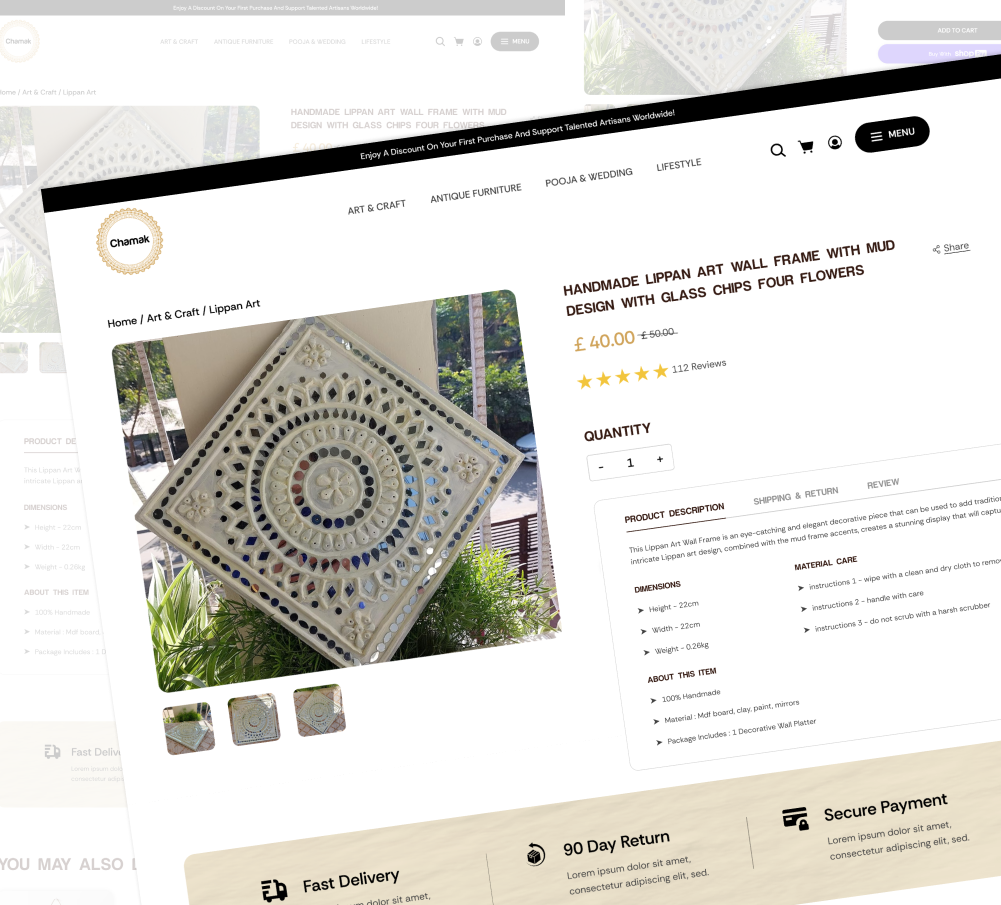Click the struck-through £ 50.00 price
Viewport: 1001px width, 905px height.
point(658,333)
